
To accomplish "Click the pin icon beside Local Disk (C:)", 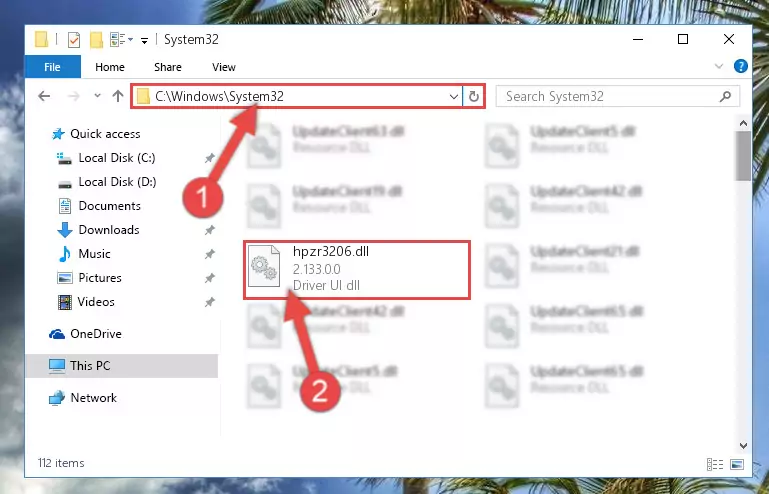I will 209,158.
